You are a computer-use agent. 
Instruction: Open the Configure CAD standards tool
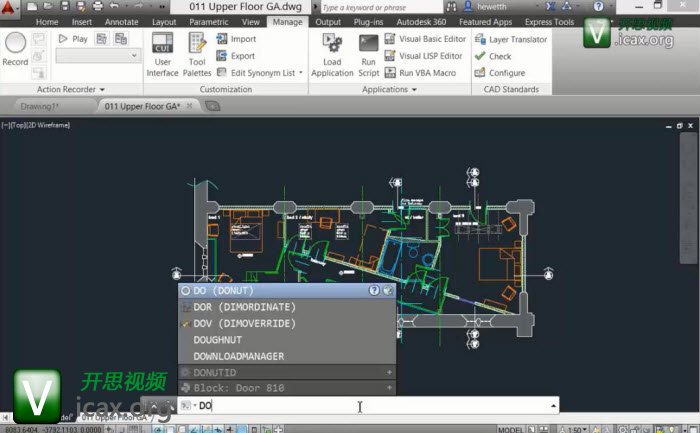coord(506,73)
